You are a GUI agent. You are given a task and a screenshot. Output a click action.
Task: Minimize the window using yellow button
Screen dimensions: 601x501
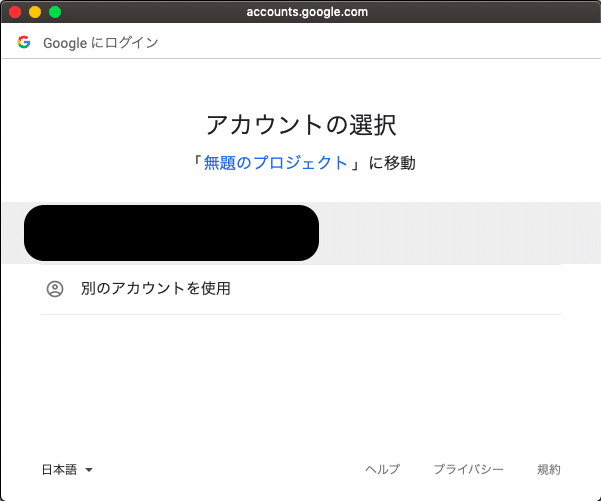[x=35, y=12]
